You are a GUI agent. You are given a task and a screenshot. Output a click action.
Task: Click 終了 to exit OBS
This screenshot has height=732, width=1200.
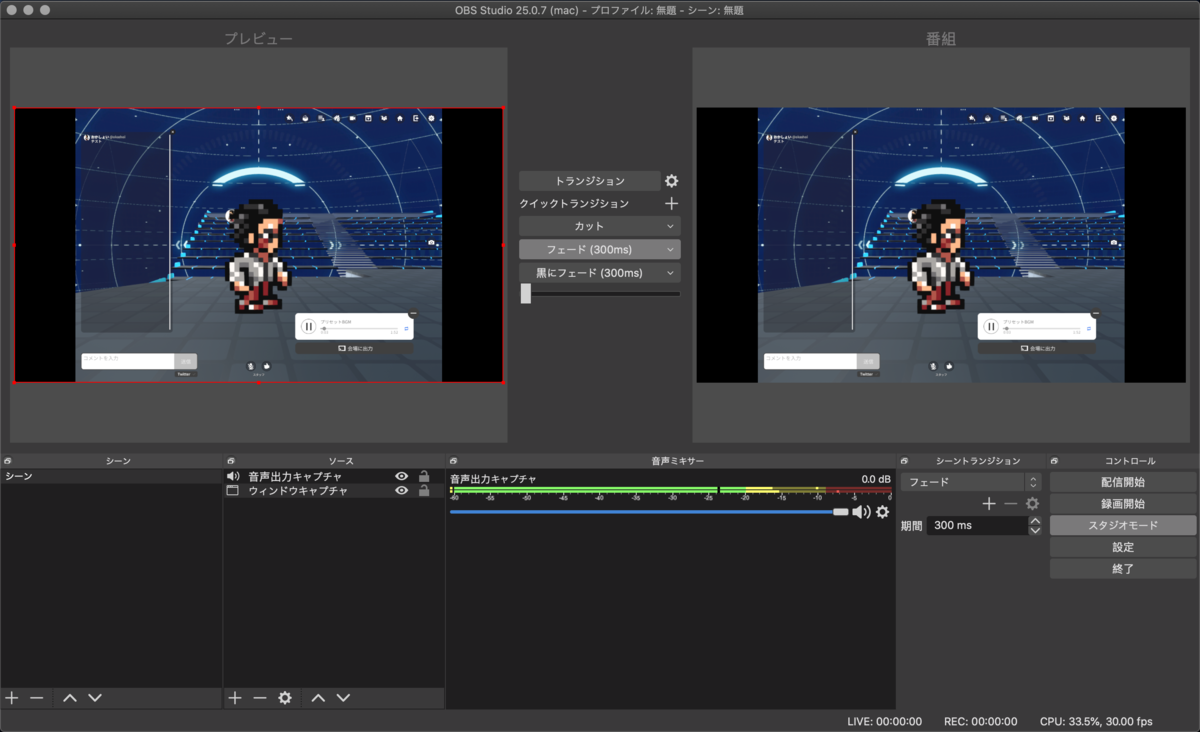(x=1123, y=569)
